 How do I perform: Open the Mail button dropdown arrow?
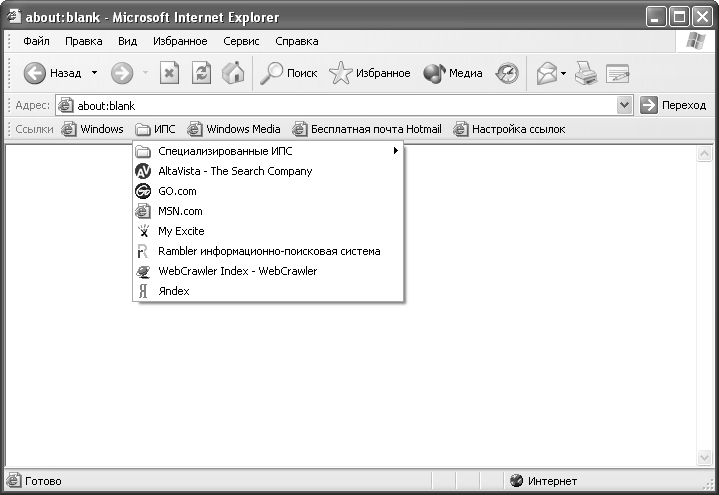pos(563,73)
